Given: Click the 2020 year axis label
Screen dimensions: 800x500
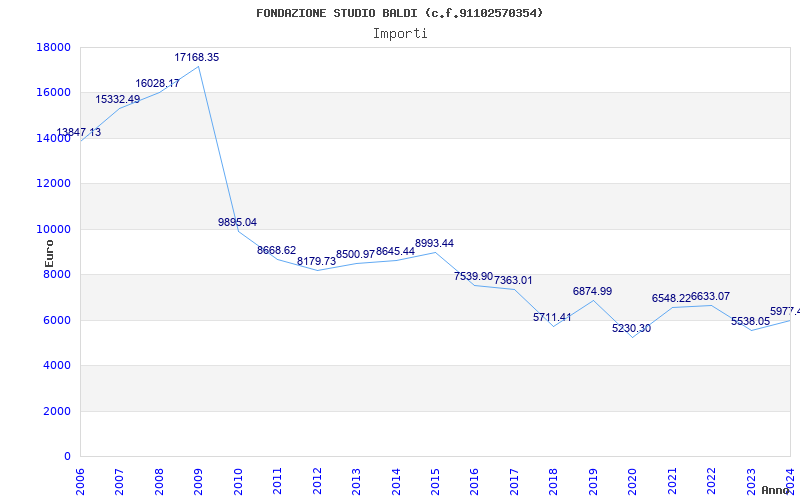Looking at the screenshot, I should click(633, 479).
